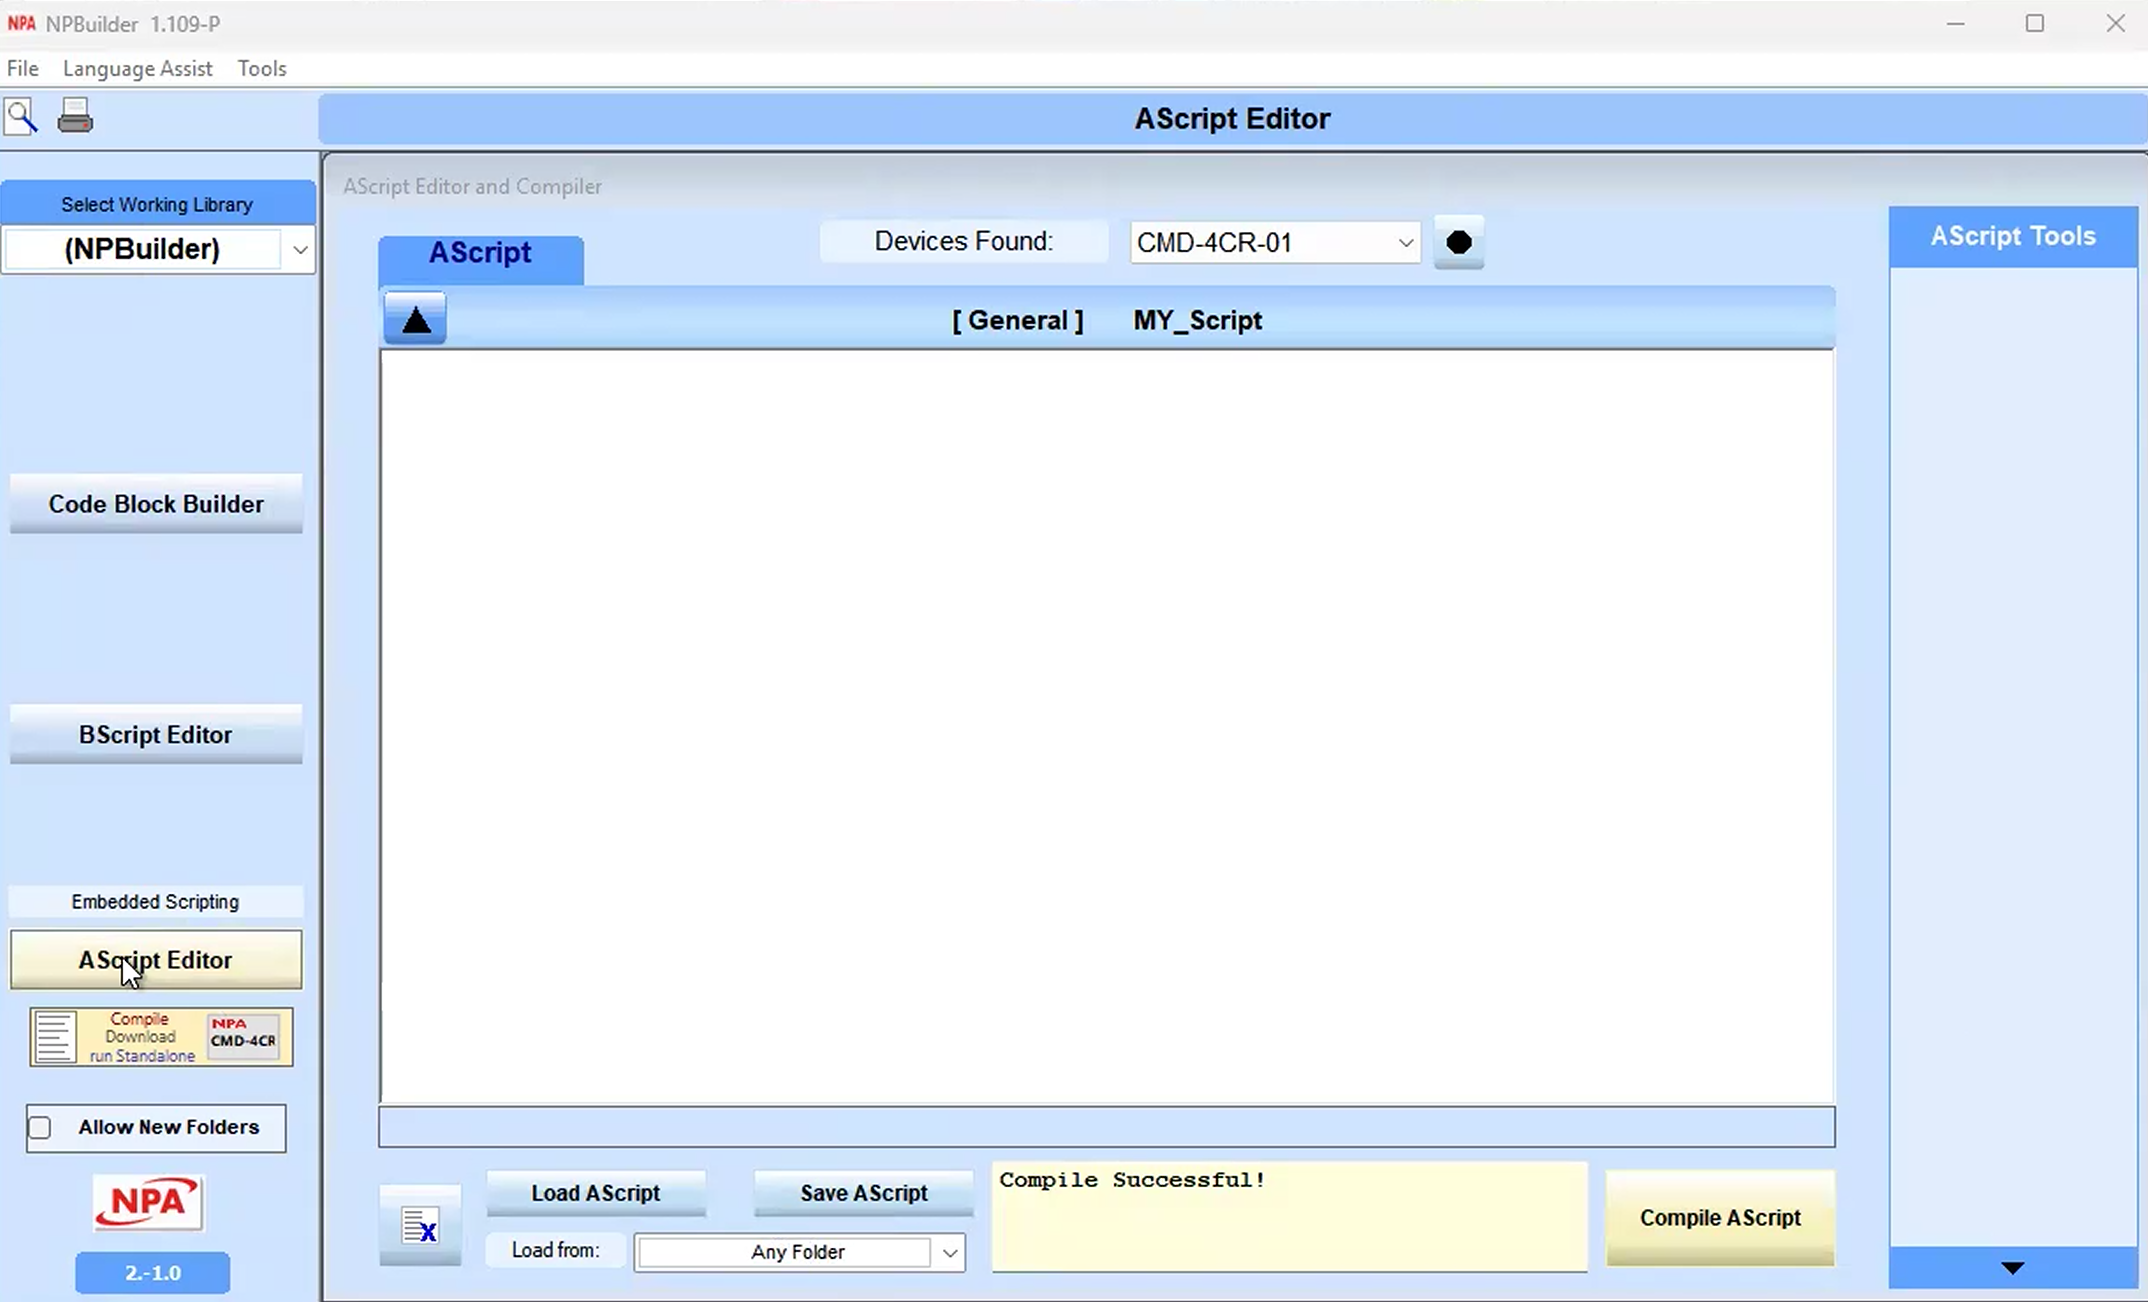Click the down arrow under AScript Tools
The height and width of the screenshot is (1302, 2148).
pyautogui.click(x=2013, y=1268)
